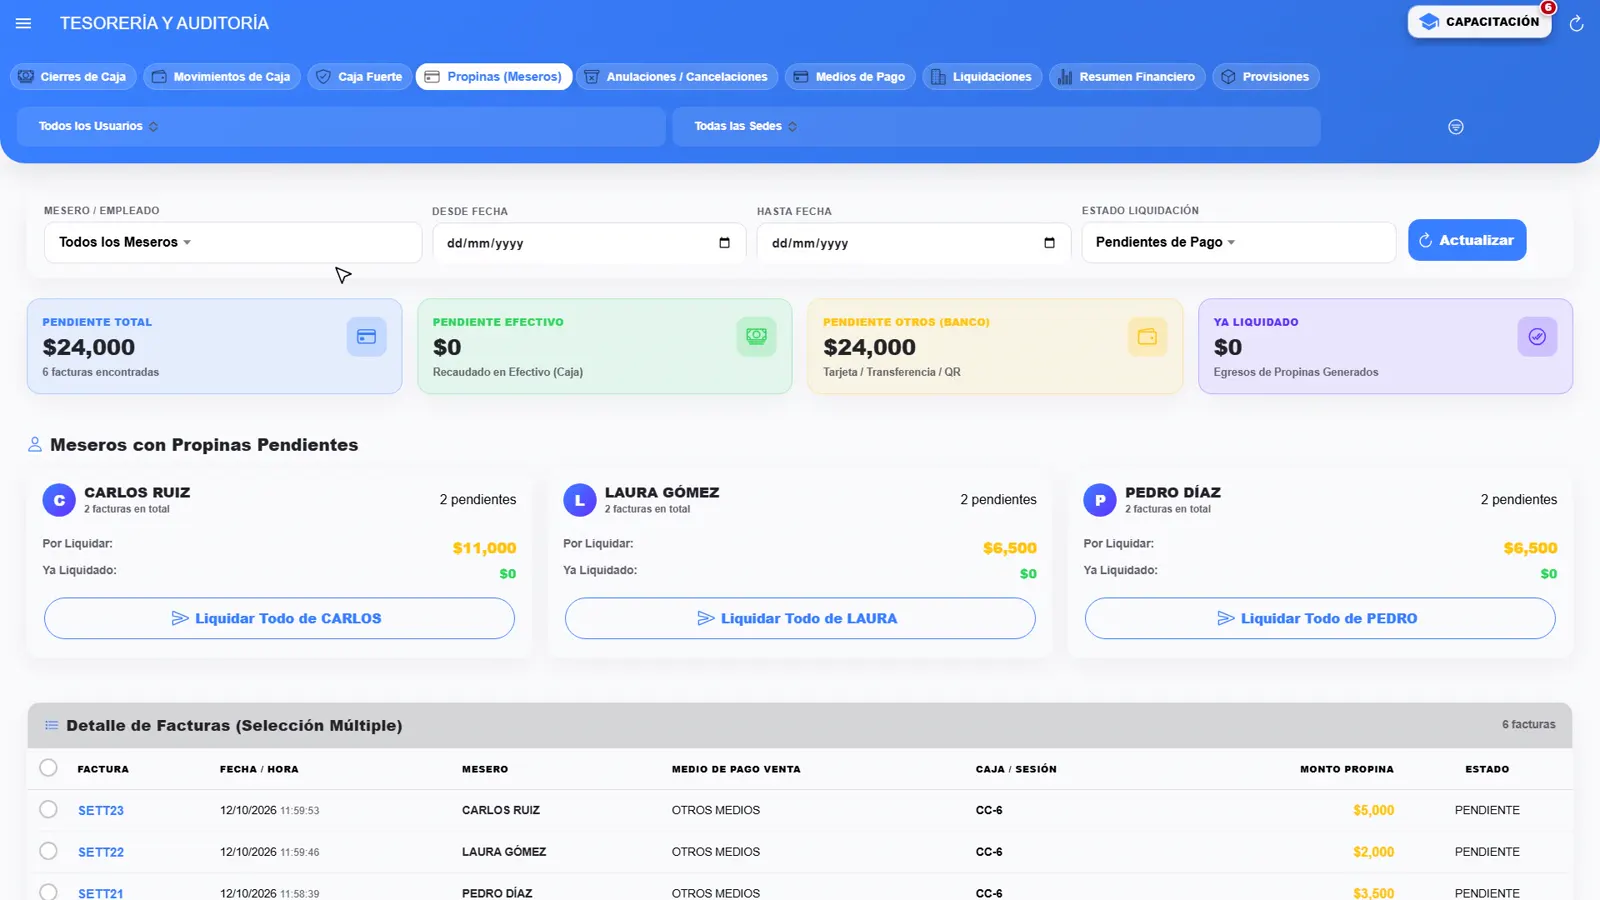The image size is (1600, 900).
Task: Click the cash icon in Pendiente Efectivo
Action: (x=756, y=337)
